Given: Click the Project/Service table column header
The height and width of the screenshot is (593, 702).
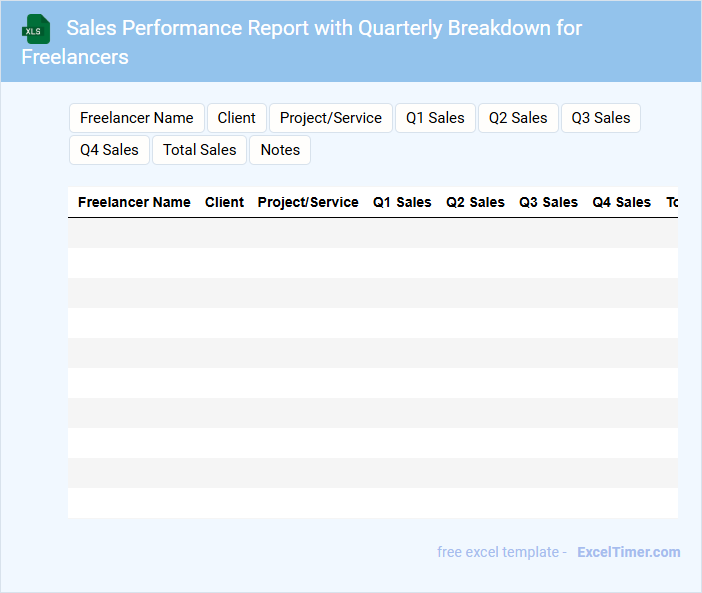Looking at the screenshot, I should click(308, 202).
